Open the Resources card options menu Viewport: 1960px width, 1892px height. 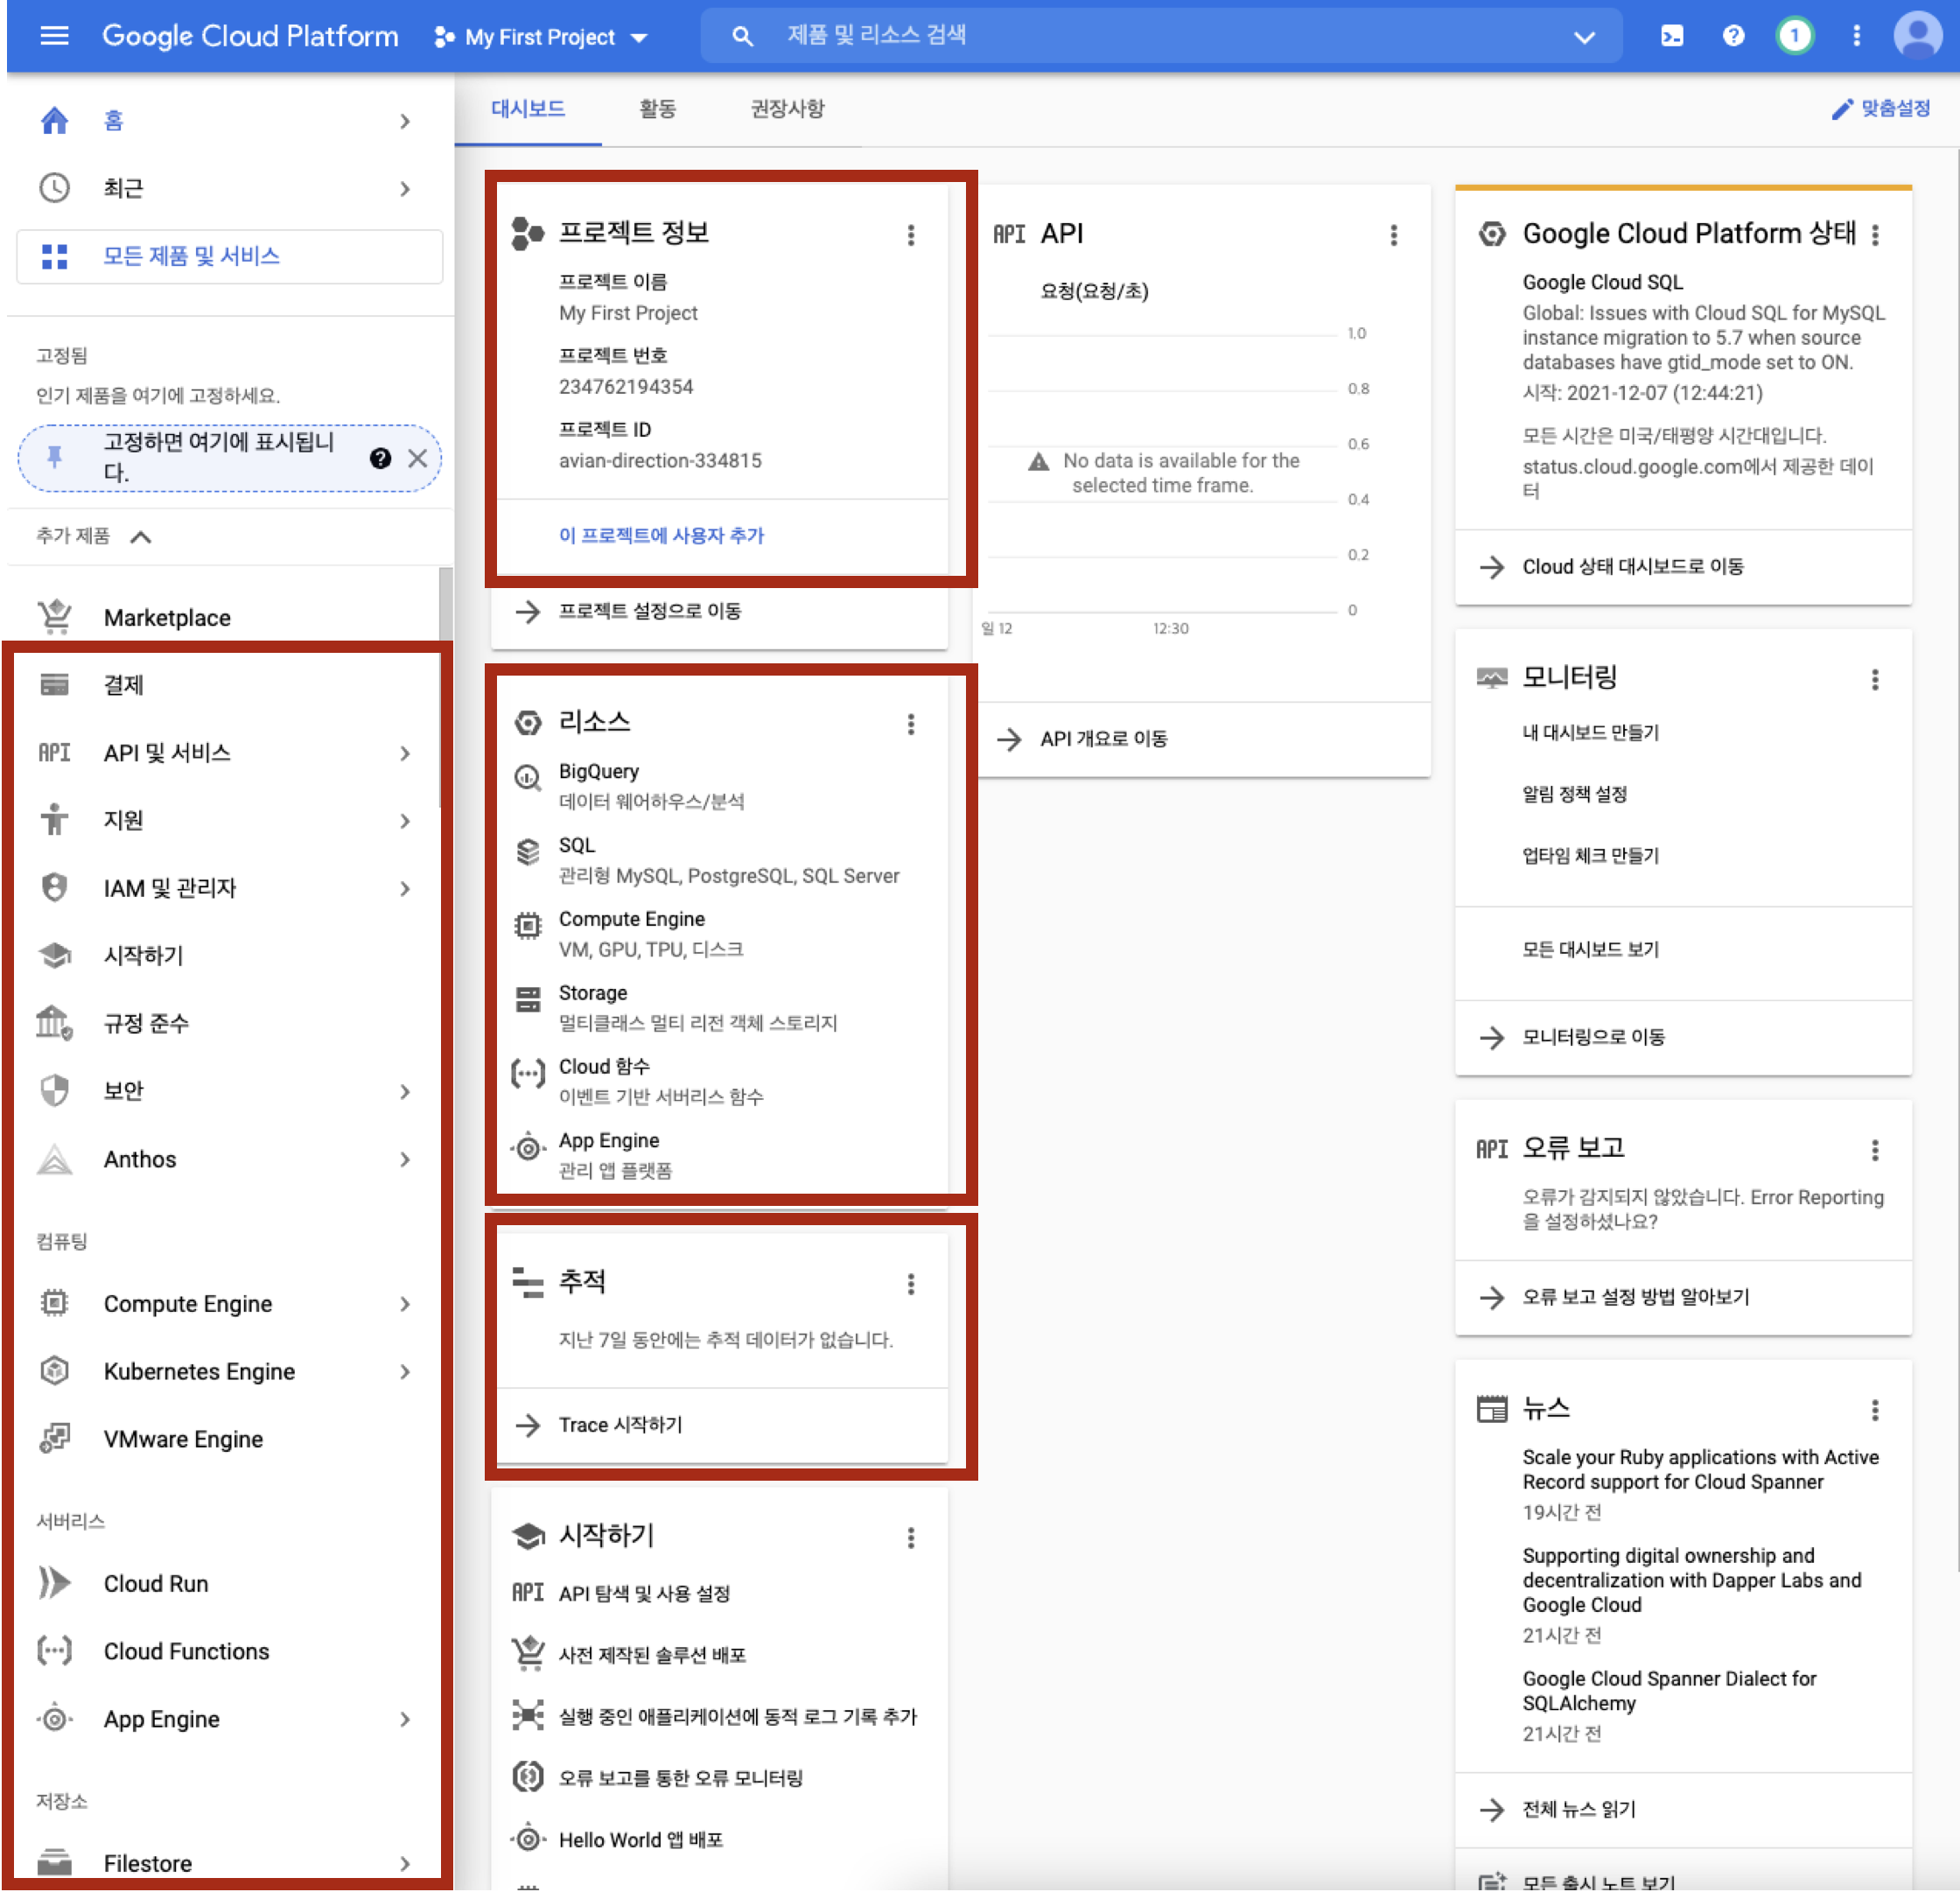click(x=910, y=724)
